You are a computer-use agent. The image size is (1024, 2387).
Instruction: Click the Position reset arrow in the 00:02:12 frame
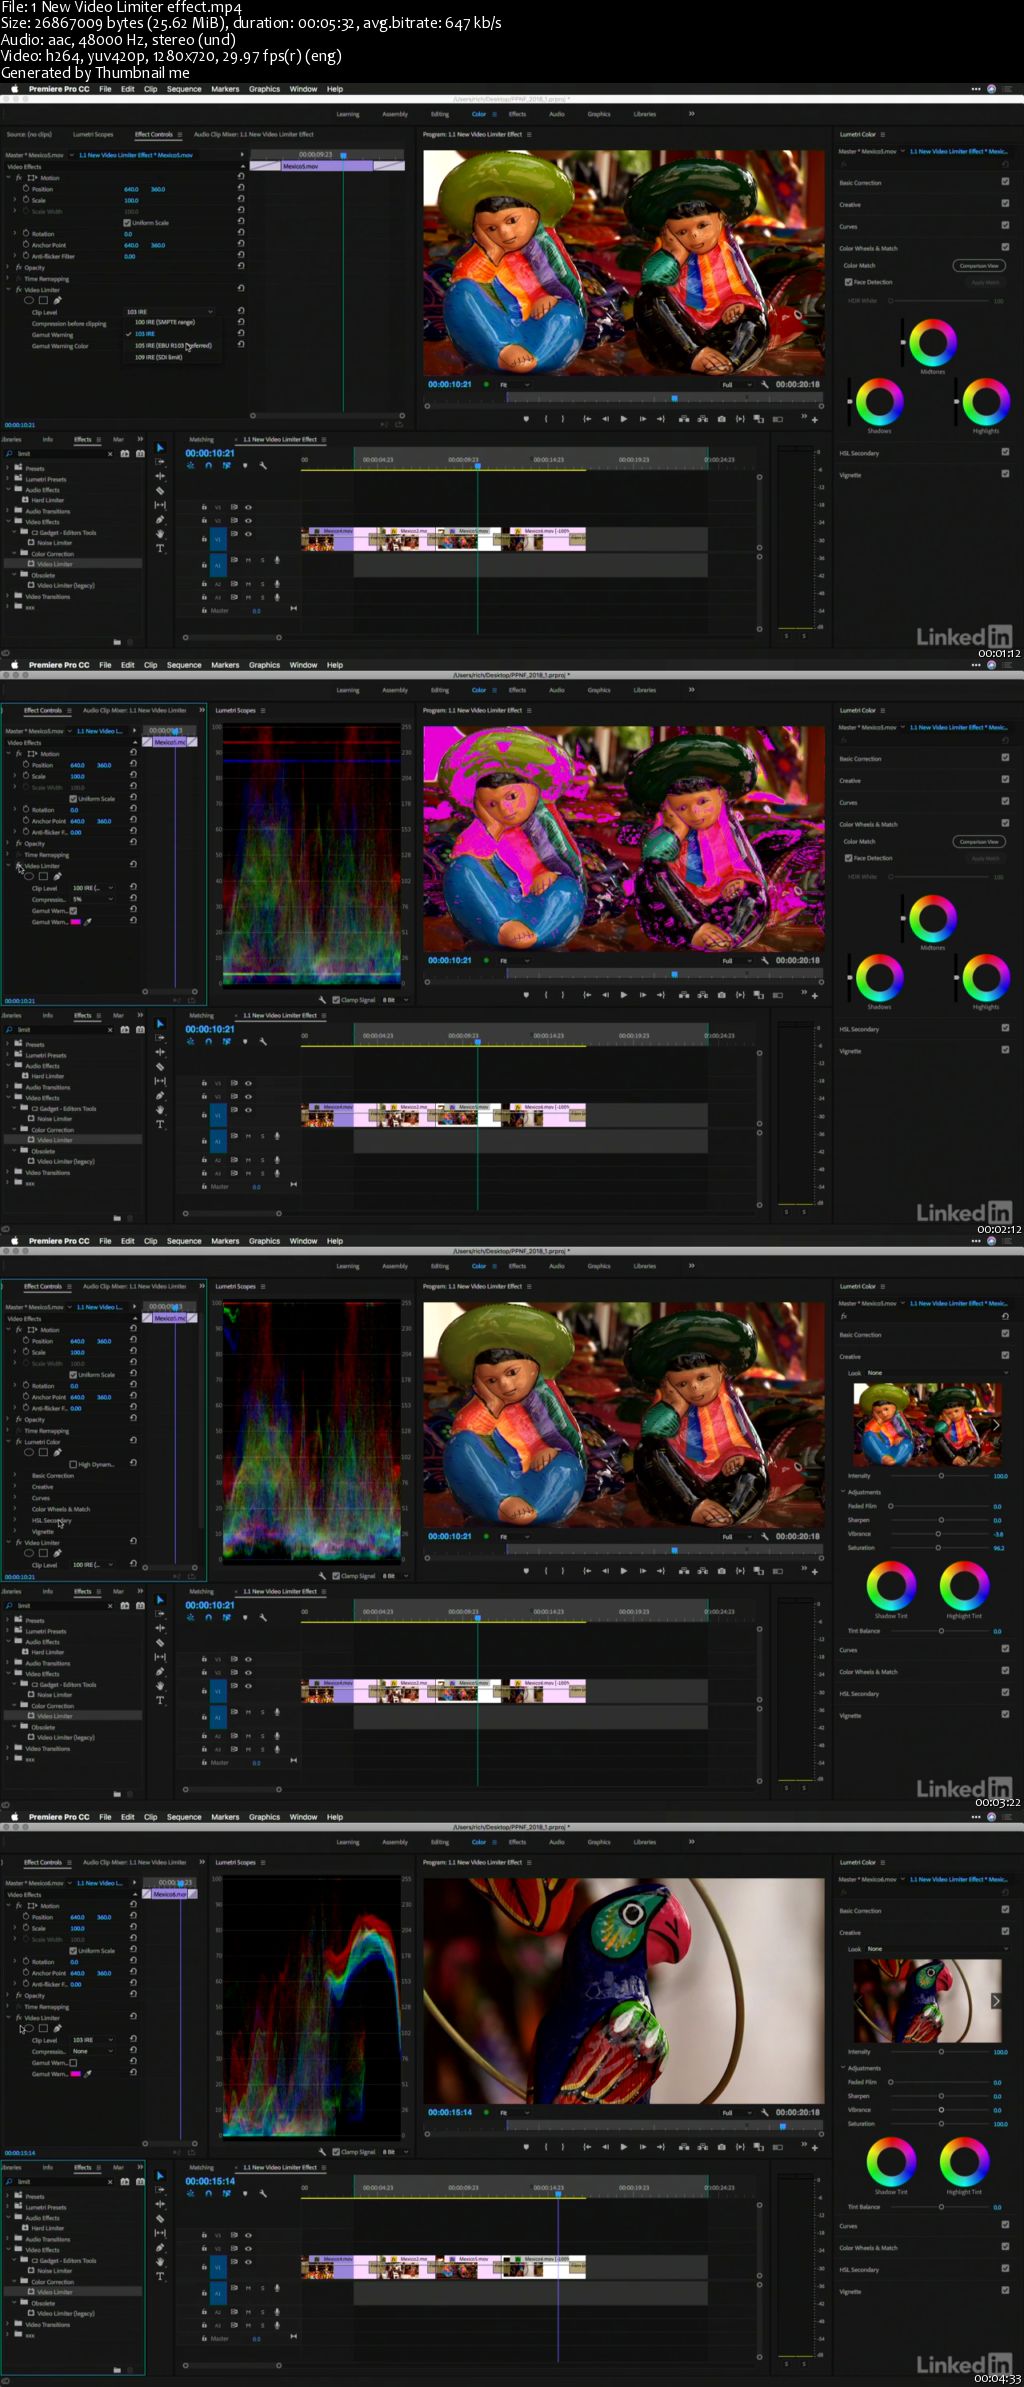(133, 765)
